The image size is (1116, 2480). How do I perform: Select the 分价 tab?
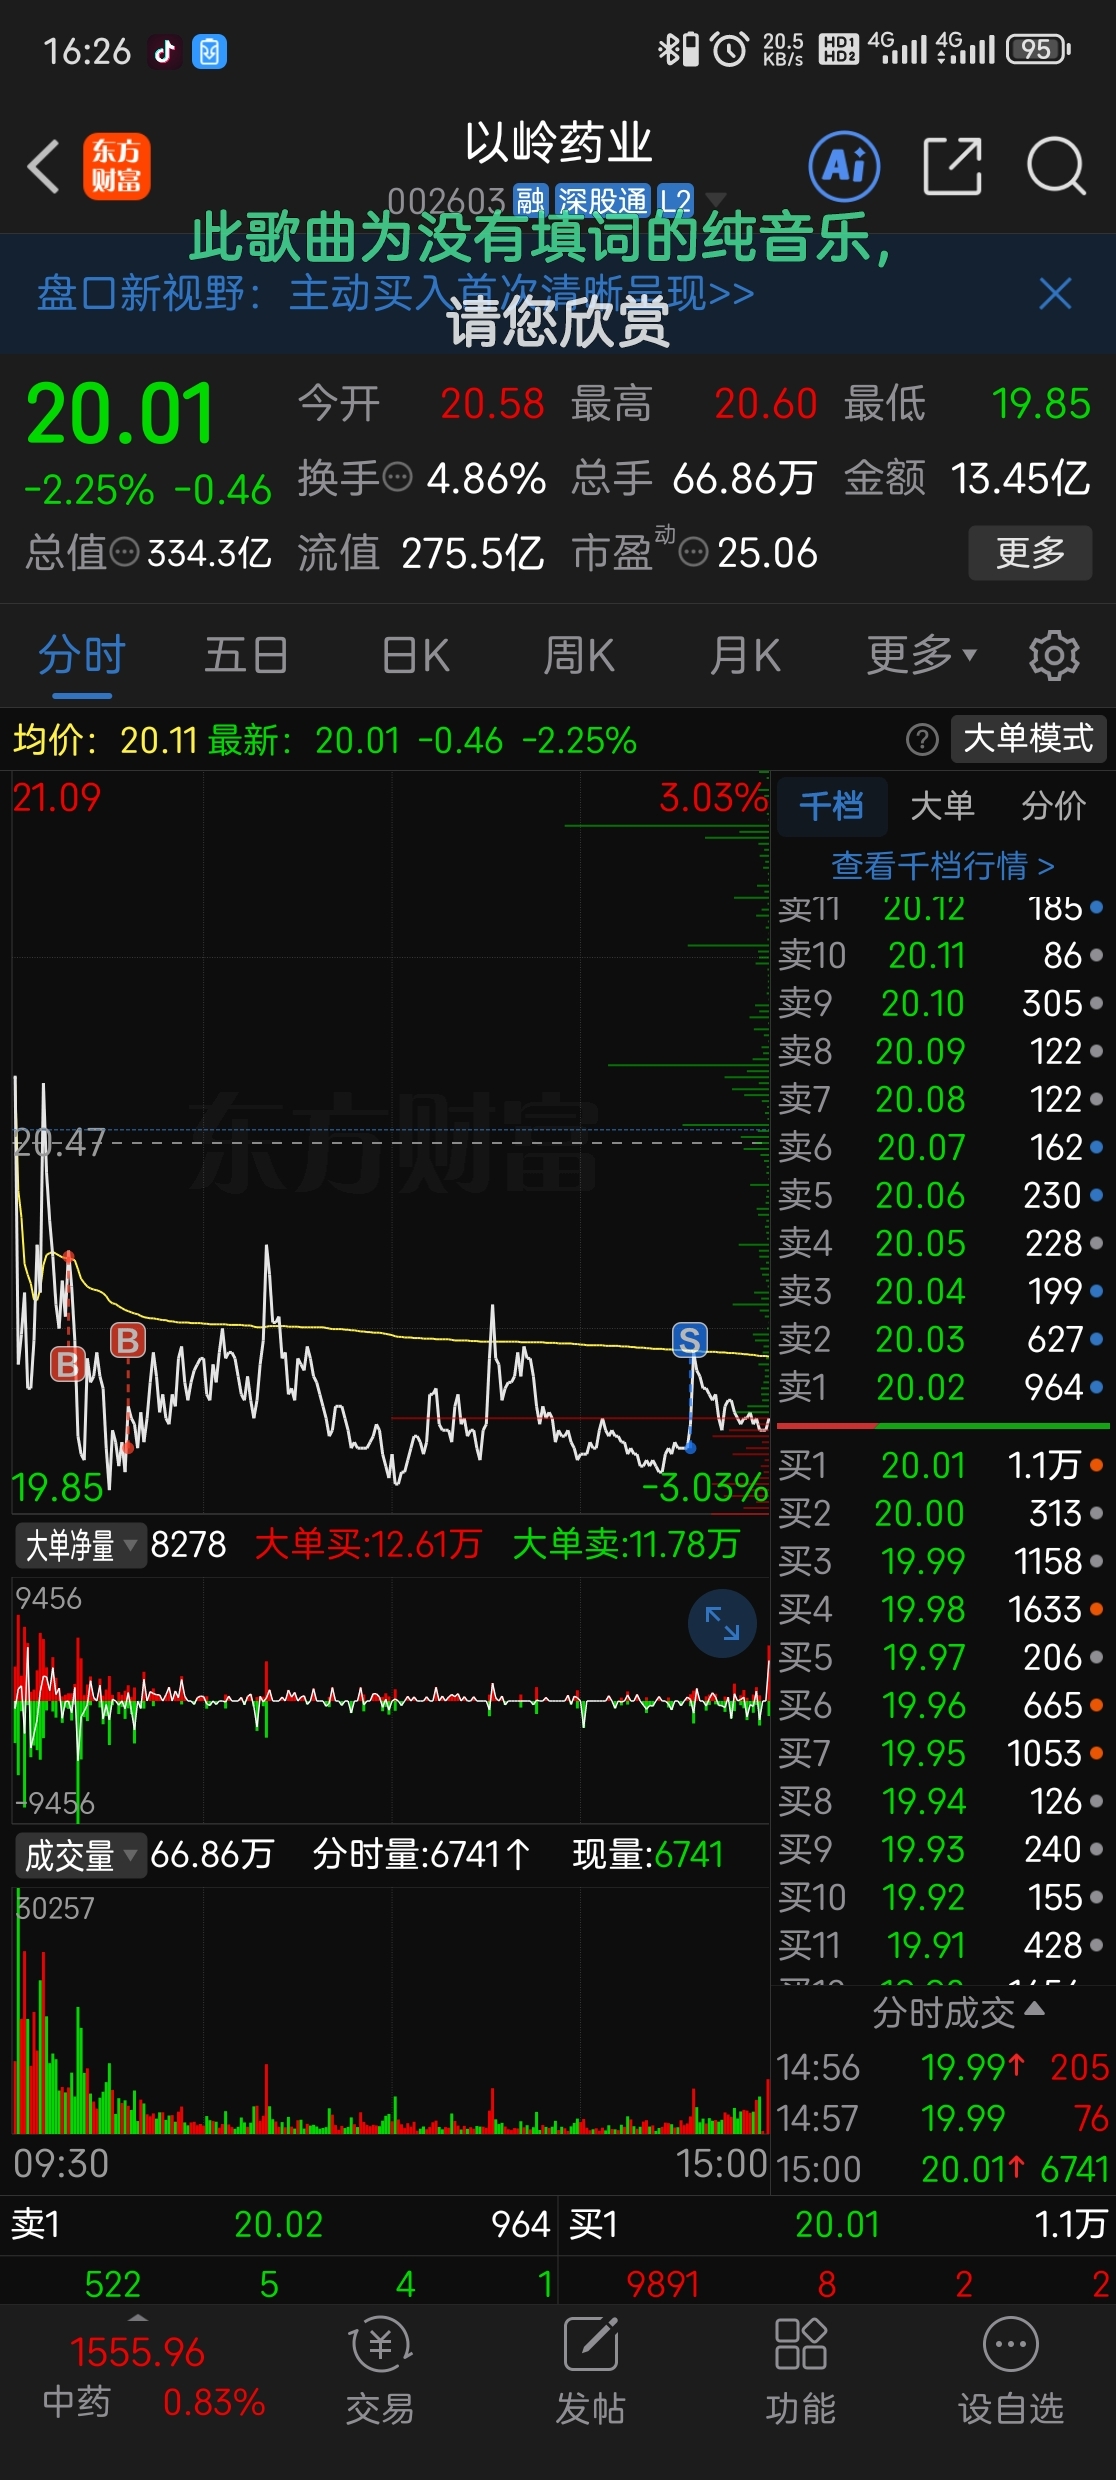coord(1053,806)
